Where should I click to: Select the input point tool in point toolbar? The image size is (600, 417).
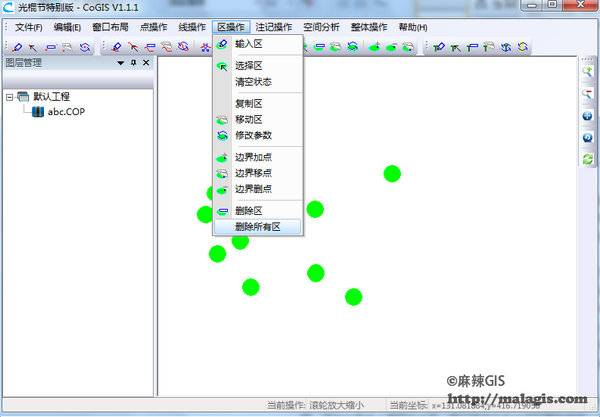click(17, 47)
